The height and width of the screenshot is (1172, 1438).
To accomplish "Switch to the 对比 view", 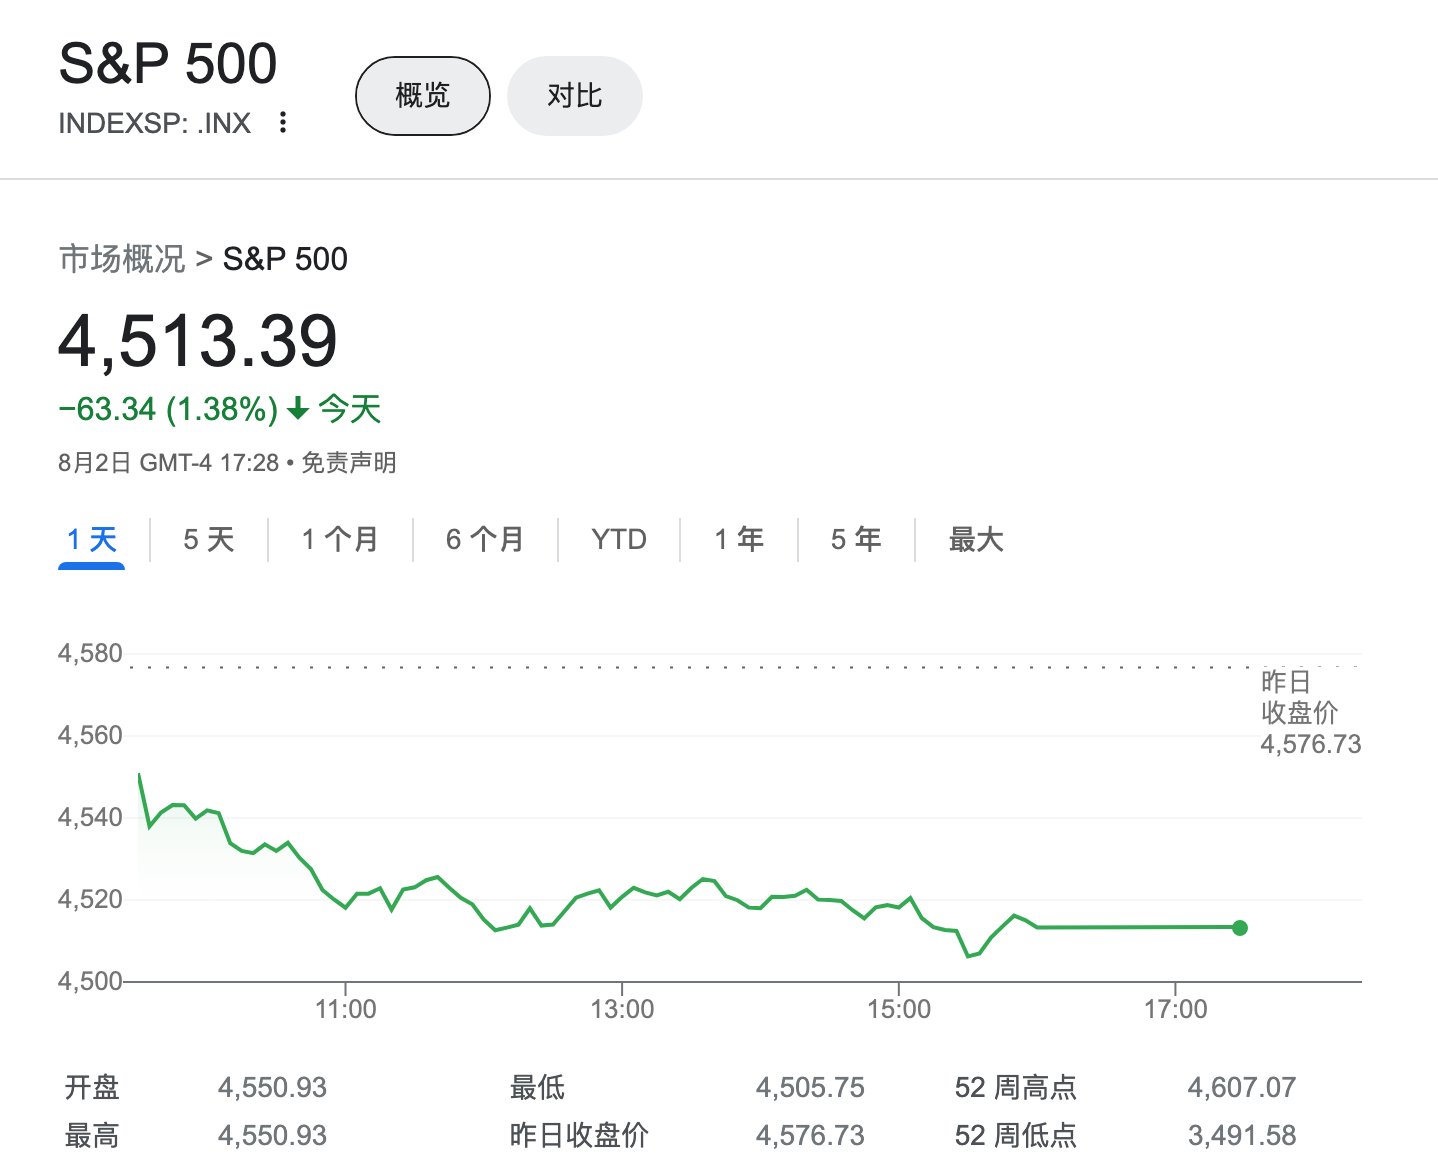I will 574,95.
